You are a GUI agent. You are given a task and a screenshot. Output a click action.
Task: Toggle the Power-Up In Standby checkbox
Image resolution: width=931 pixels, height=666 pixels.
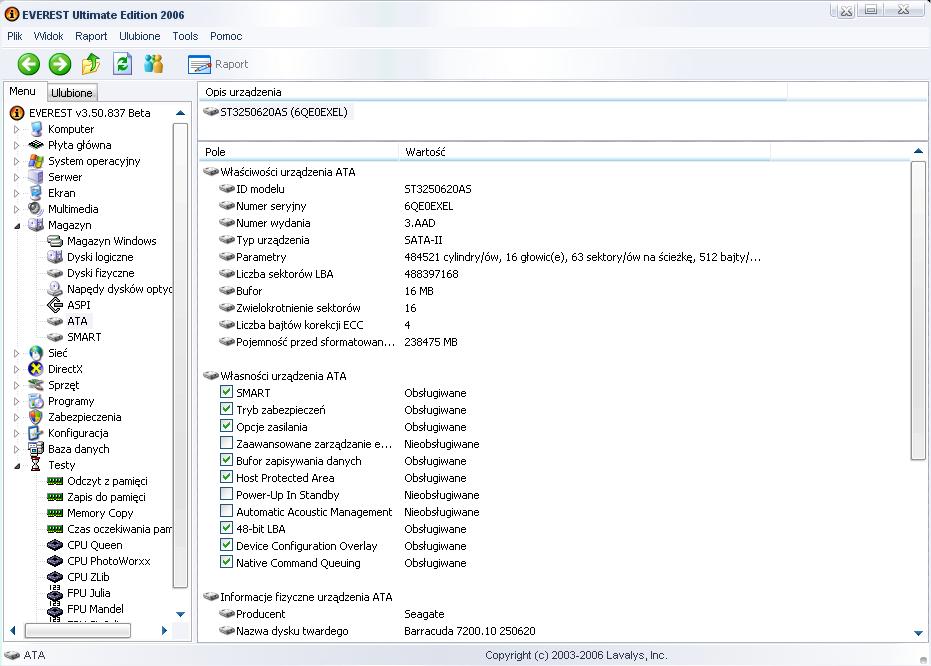[x=226, y=494]
